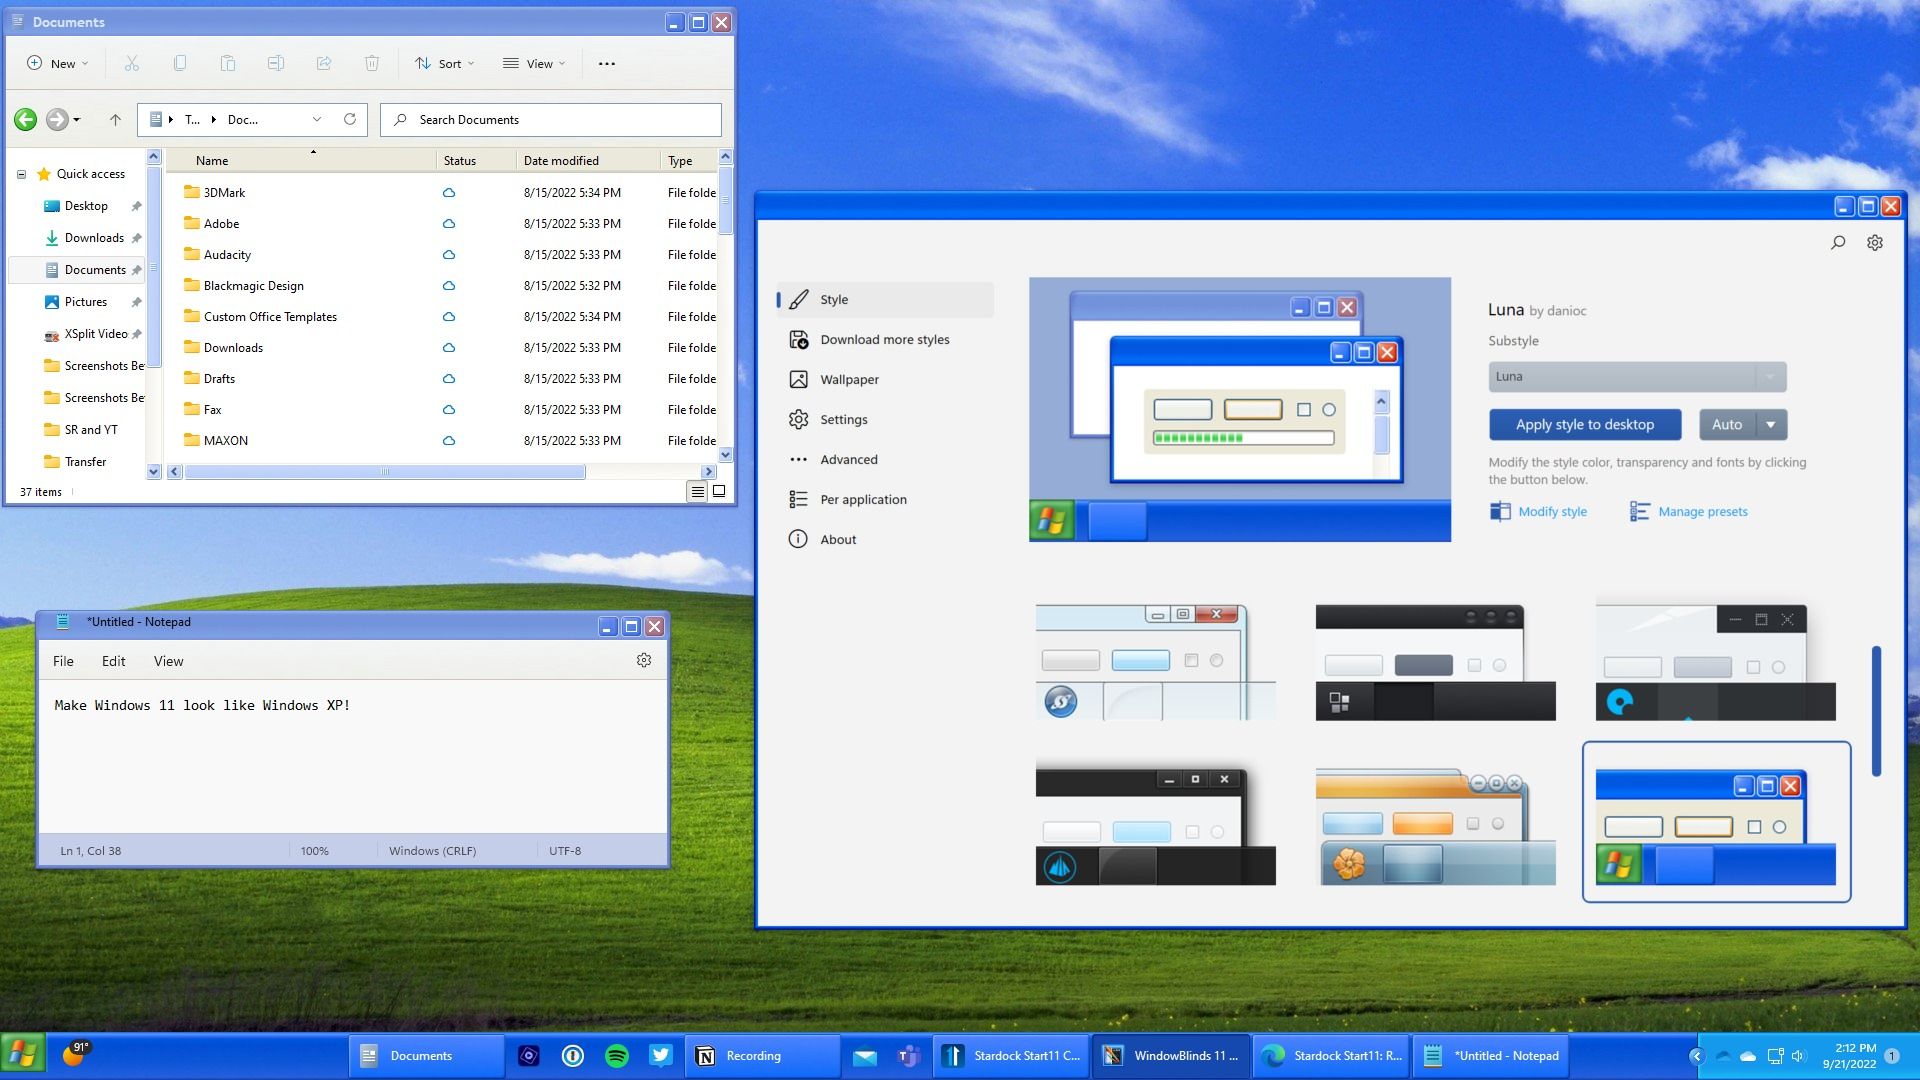Screen dimensions: 1920x1080
Task: Open the Edit menu in Notepad
Action: click(113, 660)
